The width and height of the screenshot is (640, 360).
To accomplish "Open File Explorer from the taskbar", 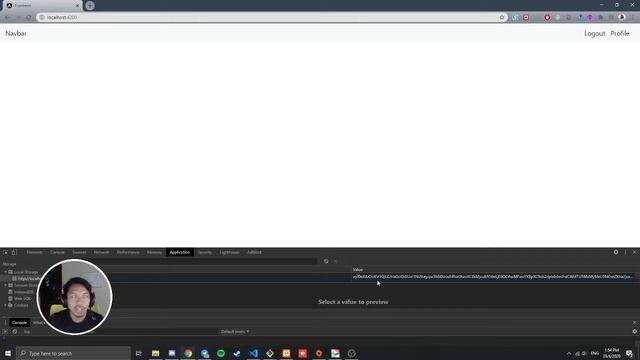I will pos(156,353).
